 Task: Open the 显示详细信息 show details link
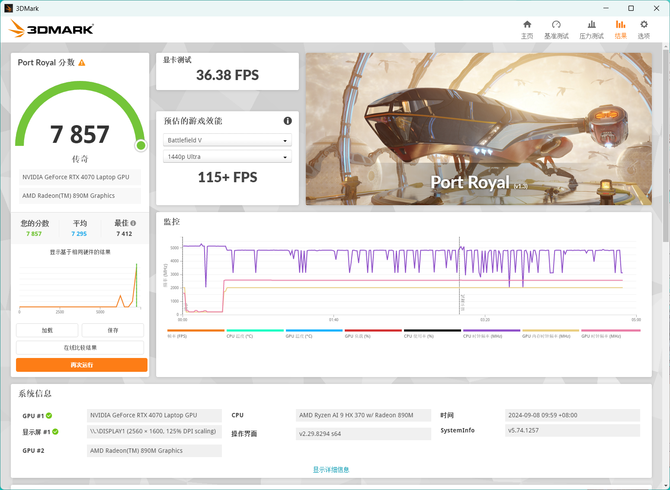pos(331,469)
